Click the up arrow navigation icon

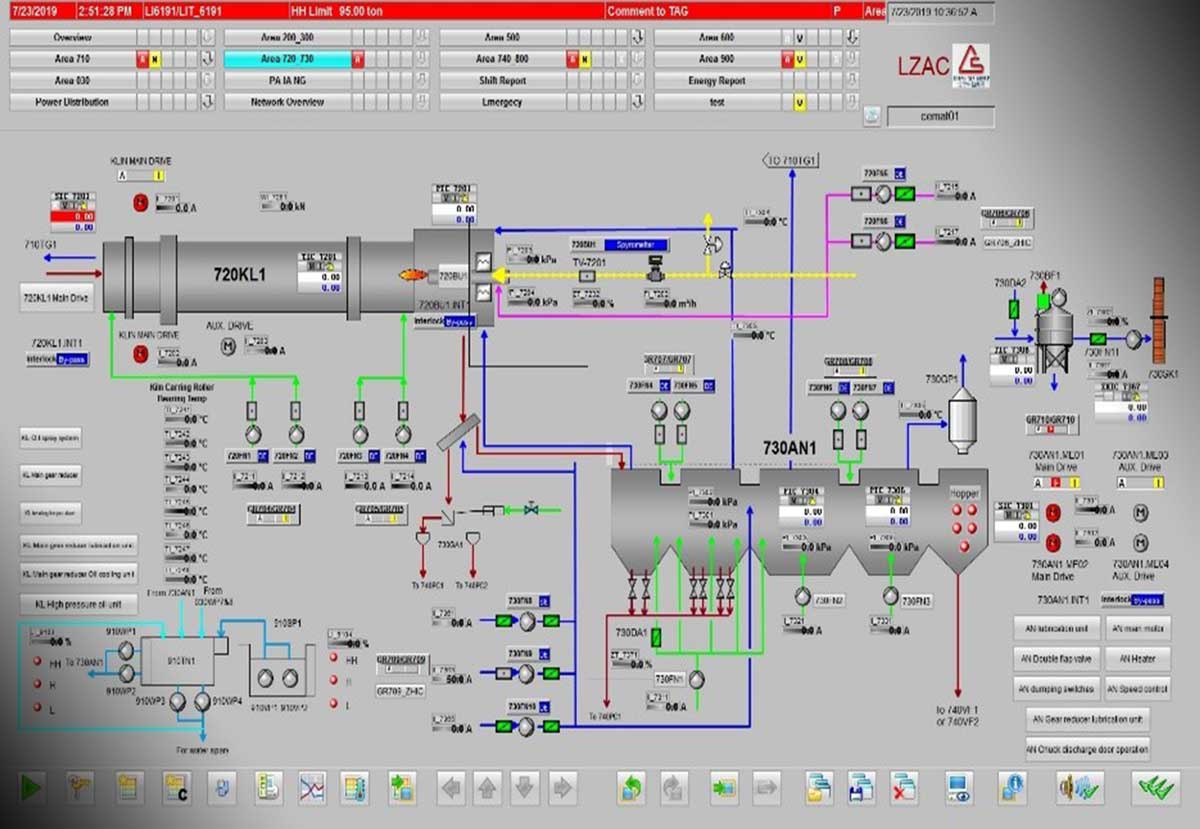tap(488, 788)
